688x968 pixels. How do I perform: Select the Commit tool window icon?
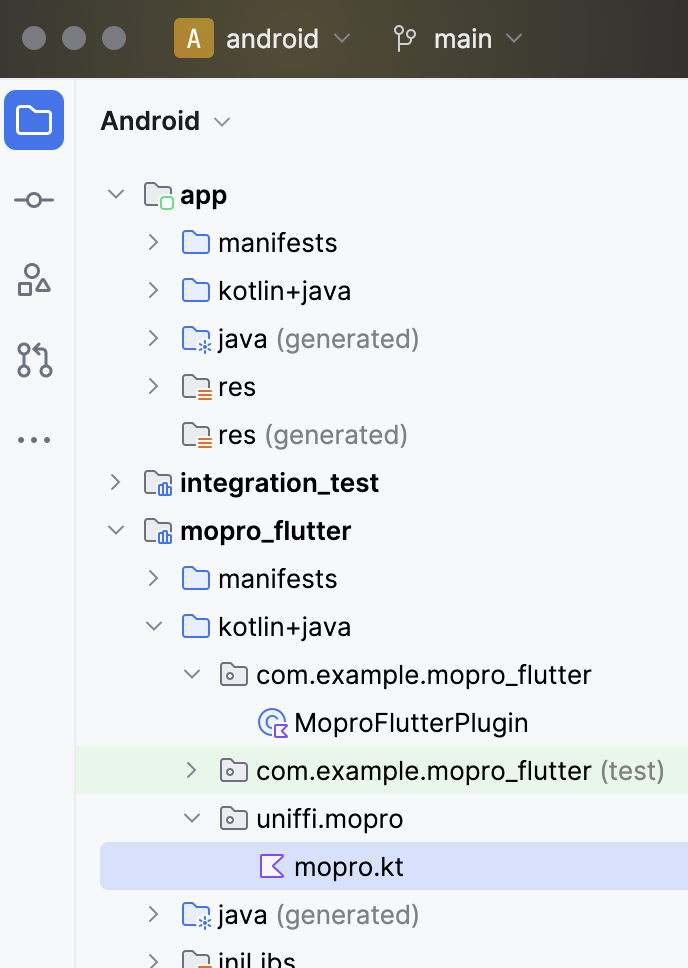[x=34, y=199]
